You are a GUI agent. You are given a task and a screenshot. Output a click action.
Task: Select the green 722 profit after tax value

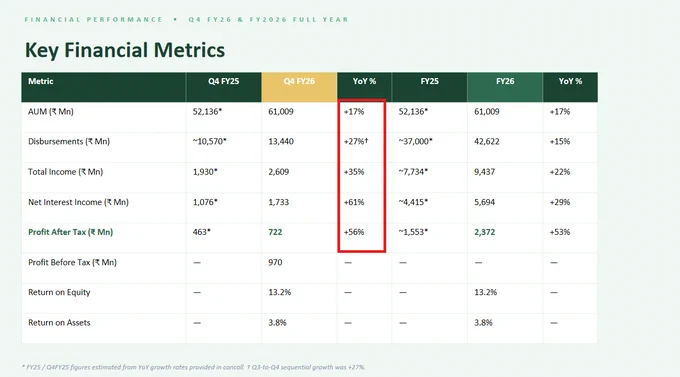[275, 232]
